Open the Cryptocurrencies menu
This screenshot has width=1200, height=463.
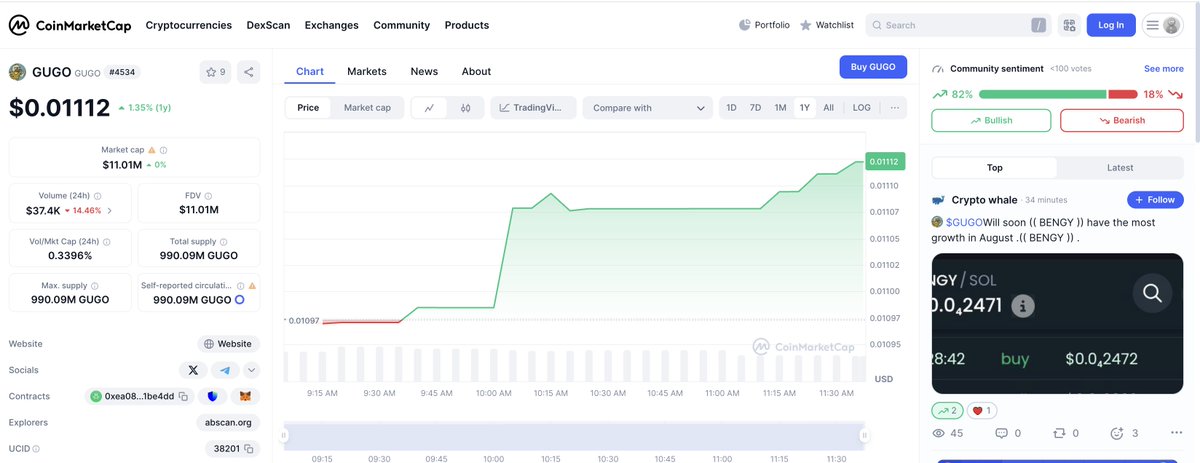(188, 25)
